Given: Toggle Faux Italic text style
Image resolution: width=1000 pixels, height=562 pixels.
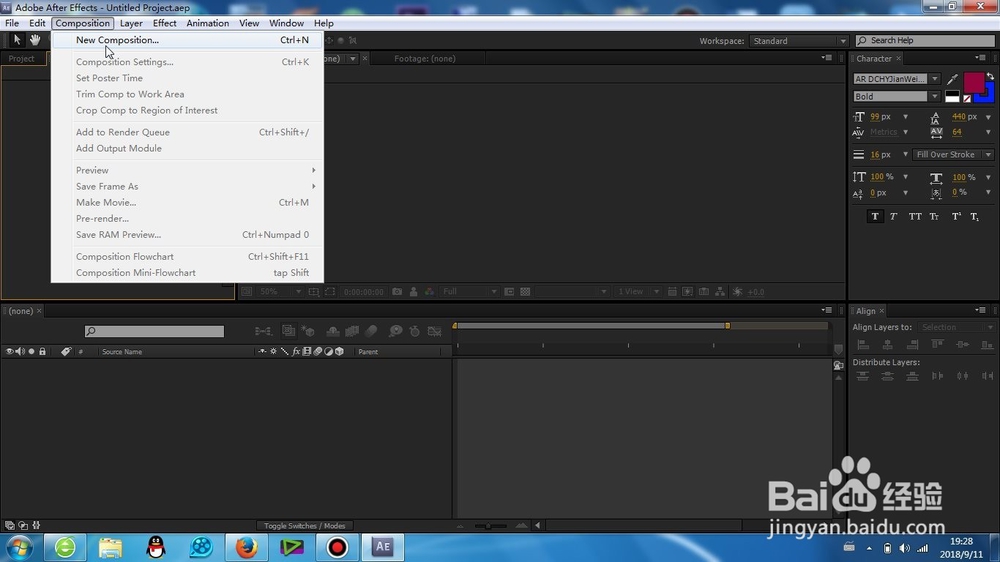Looking at the screenshot, I should click(x=893, y=216).
